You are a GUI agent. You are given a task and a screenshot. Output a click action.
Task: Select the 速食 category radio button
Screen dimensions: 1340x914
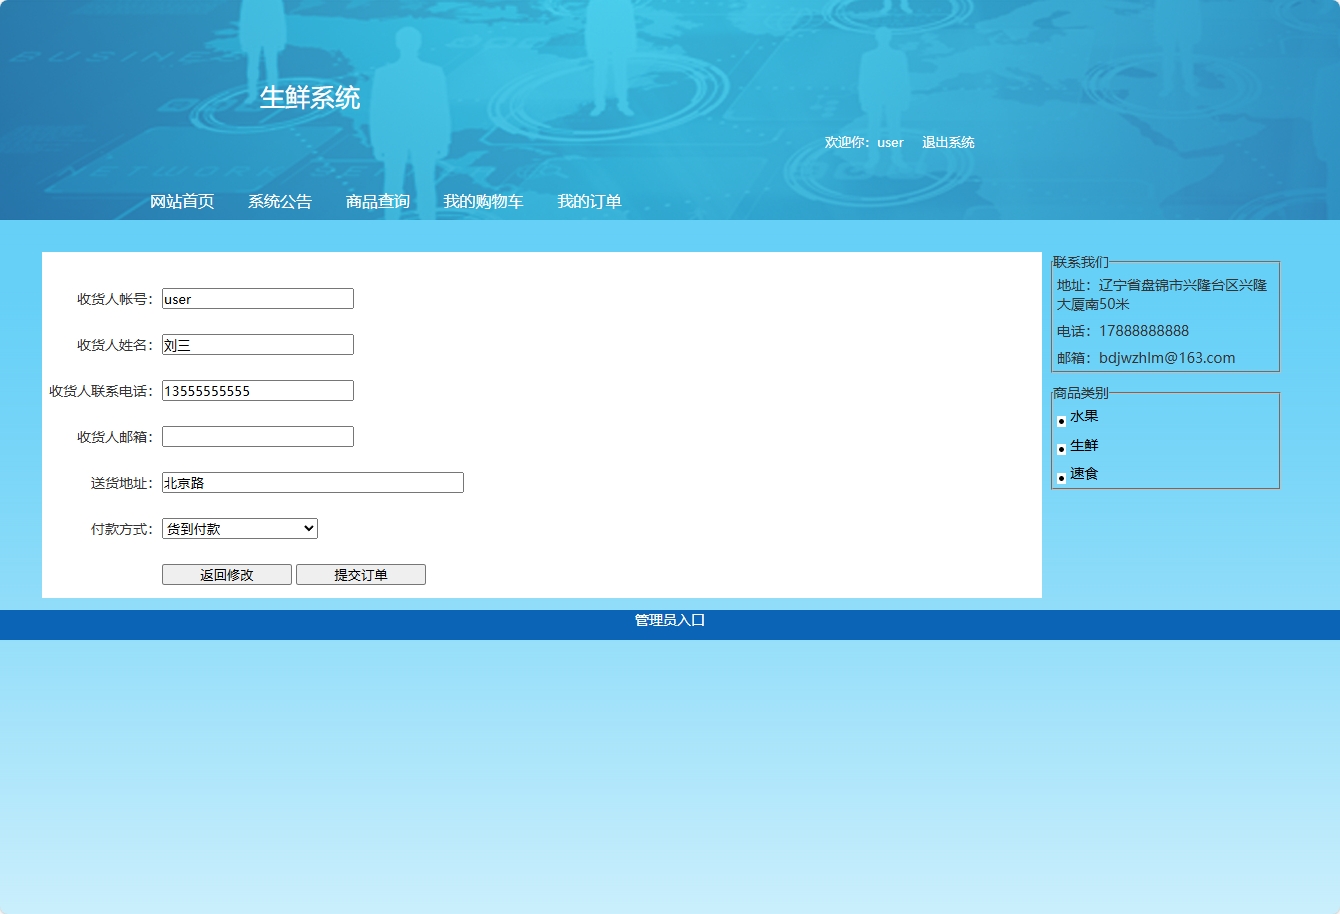[1061, 477]
